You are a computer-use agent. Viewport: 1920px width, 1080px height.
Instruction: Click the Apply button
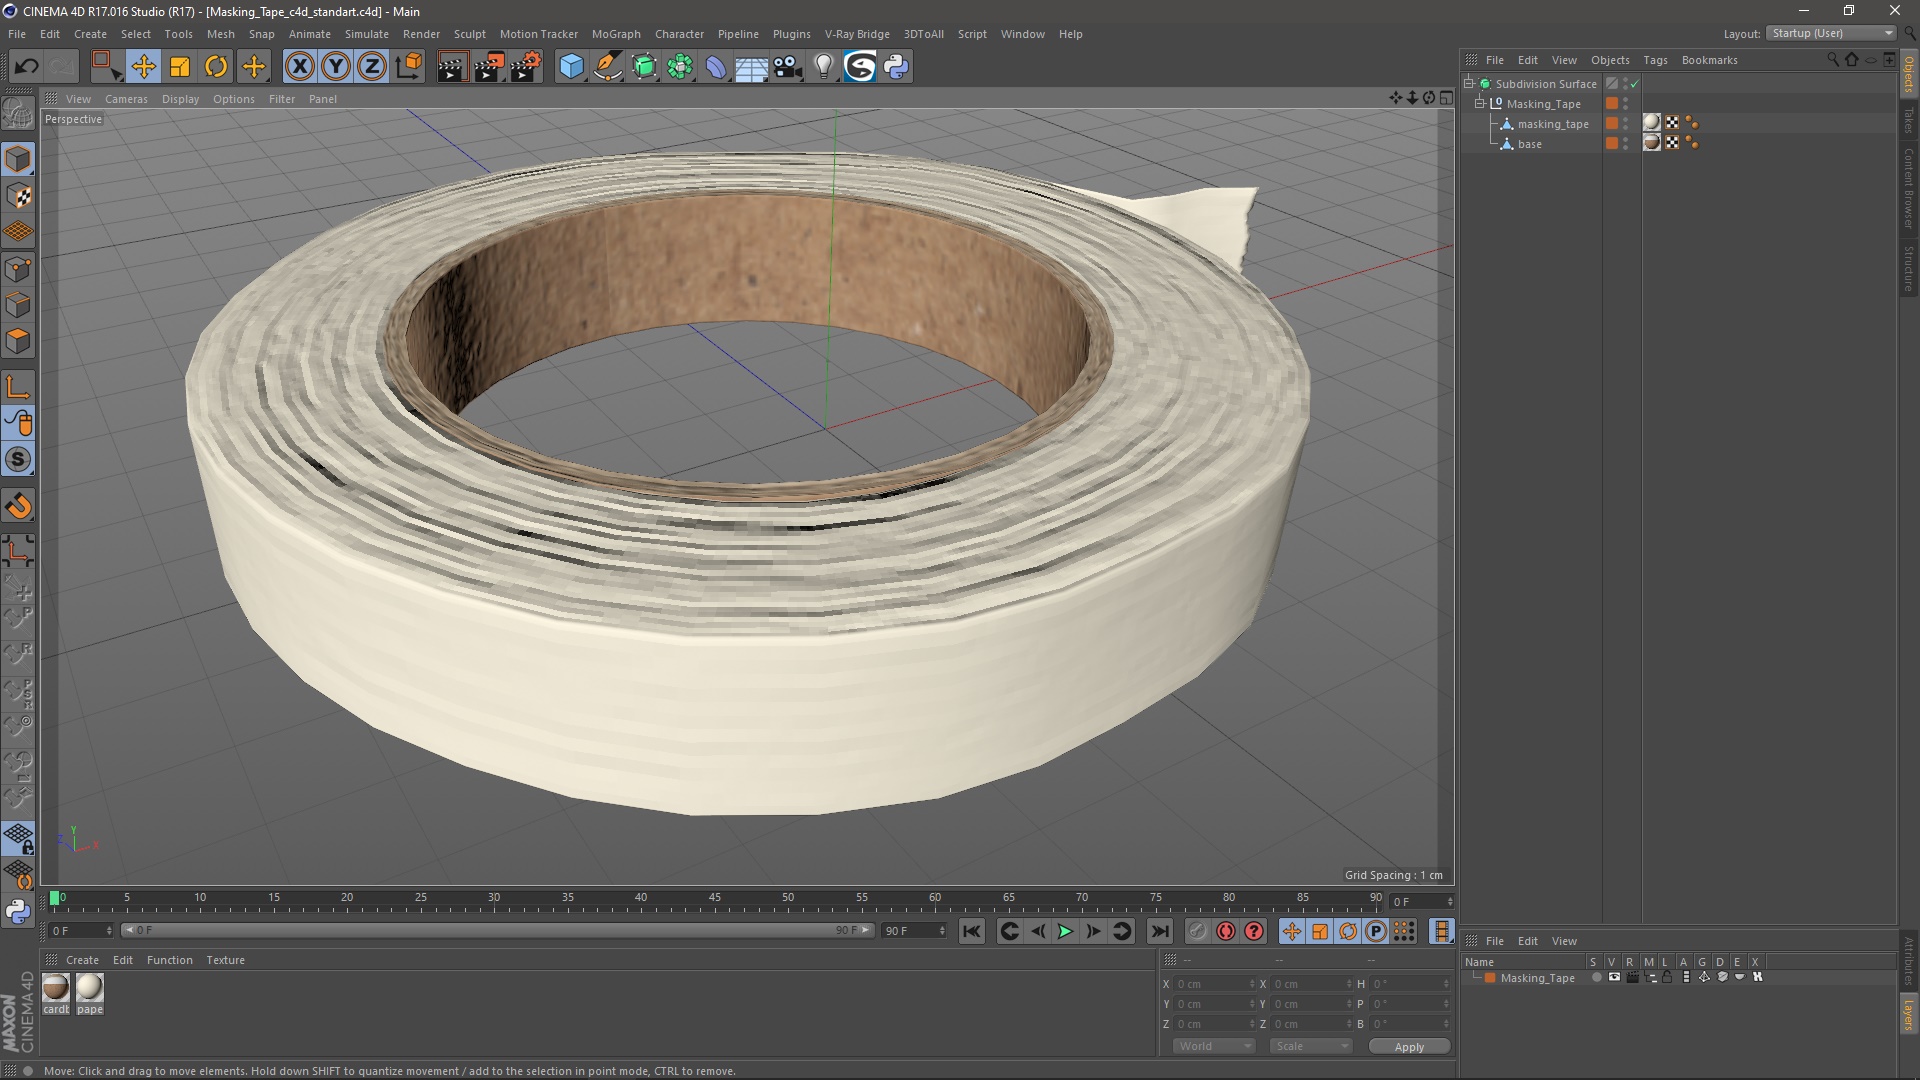point(1408,1047)
